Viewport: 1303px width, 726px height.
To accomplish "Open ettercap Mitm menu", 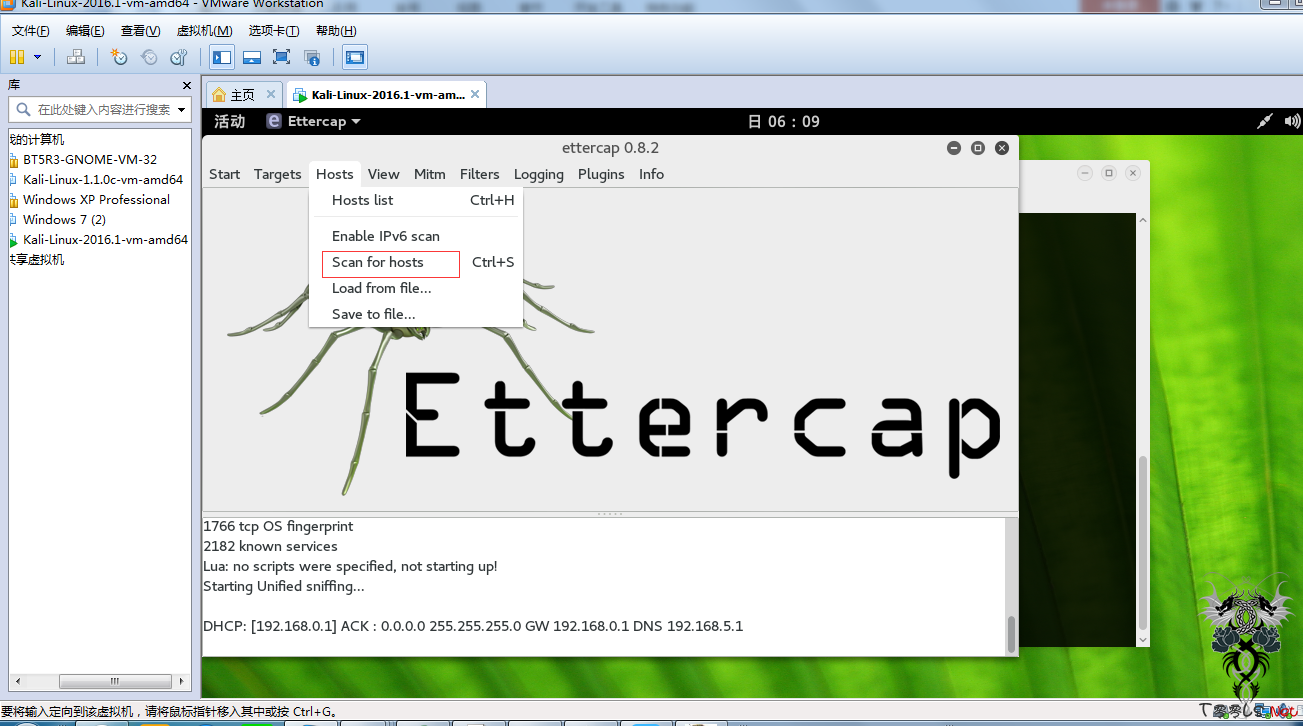I will pyautogui.click(x=429, y=174).
